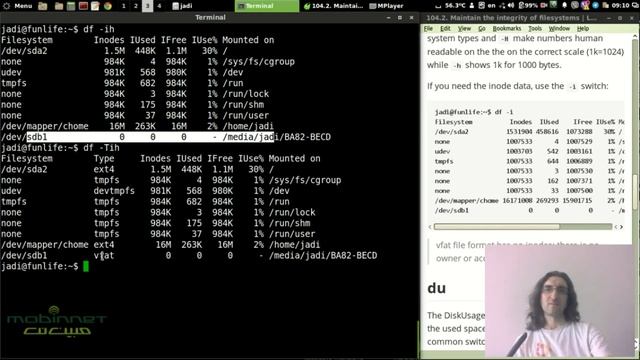Image resolution: width=640 pixels, height=360 pixels.
Task: Click the 'df -Tih' command in terminal
Action: pos(101,148)
